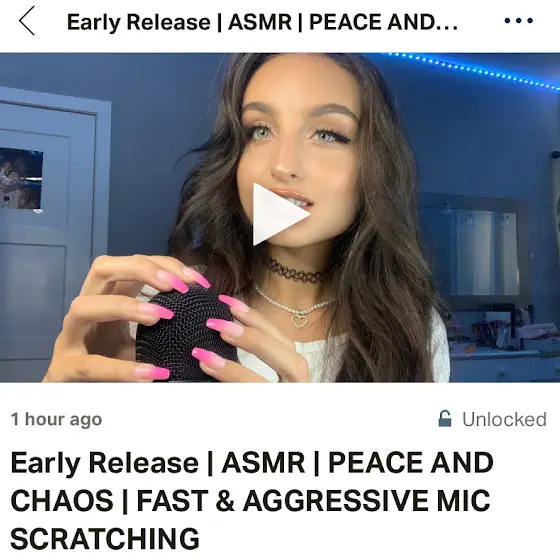Open the three-dot more options menu
Screen dimensions: 560x560
519,21
